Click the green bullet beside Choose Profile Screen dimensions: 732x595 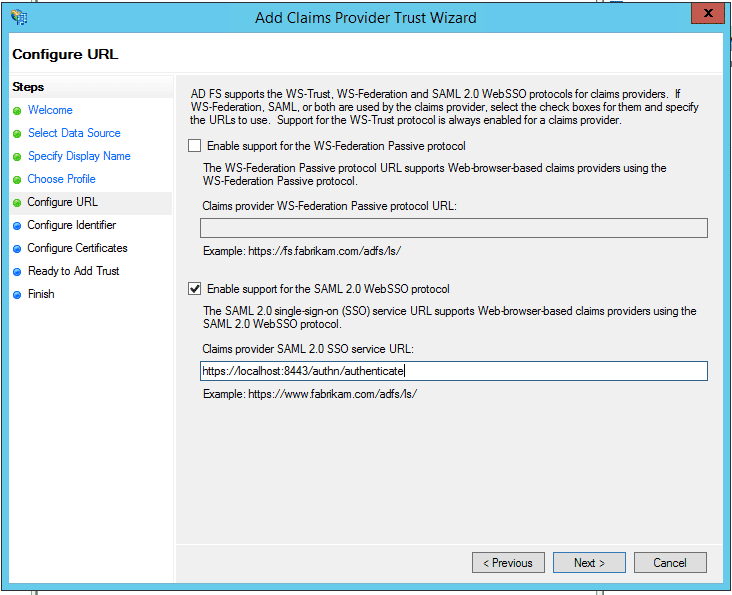click(17, 180)
